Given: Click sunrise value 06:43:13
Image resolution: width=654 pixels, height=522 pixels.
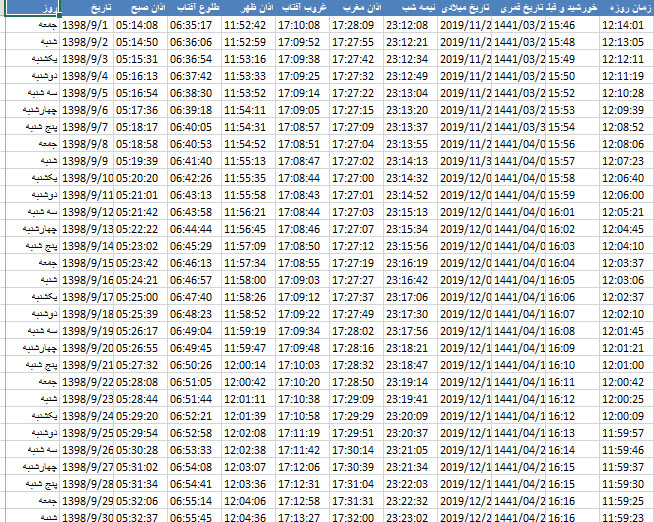Looking at the screenshot, I should coord(194,195).
